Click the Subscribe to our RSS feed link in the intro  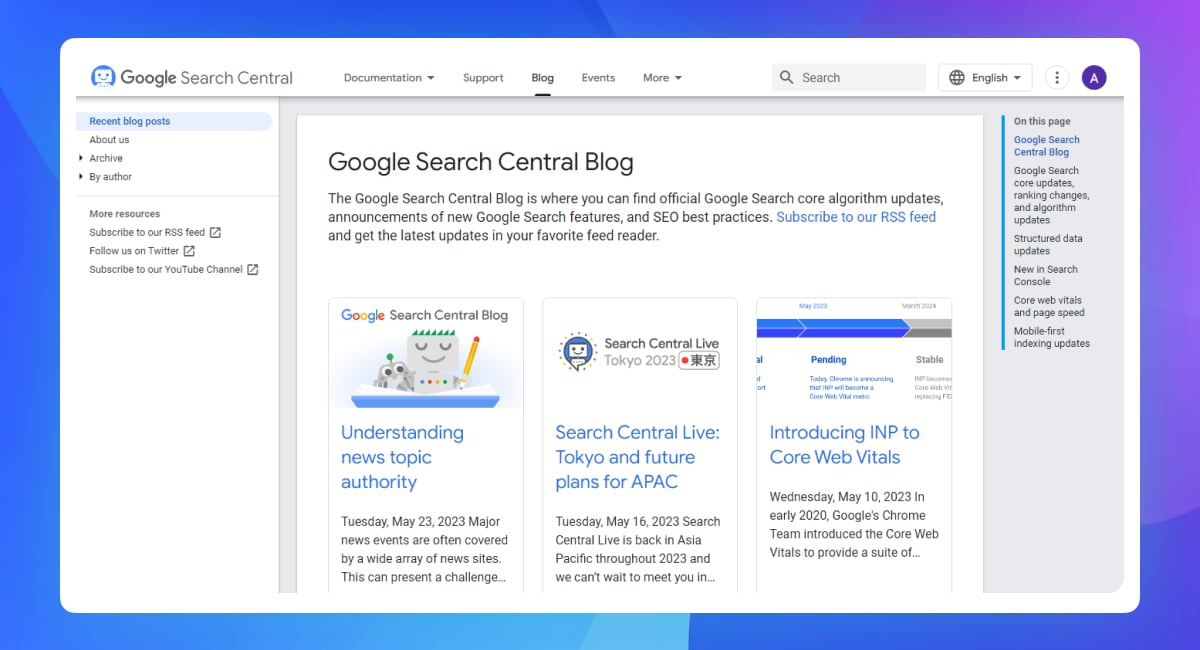[x=856, y=216]
